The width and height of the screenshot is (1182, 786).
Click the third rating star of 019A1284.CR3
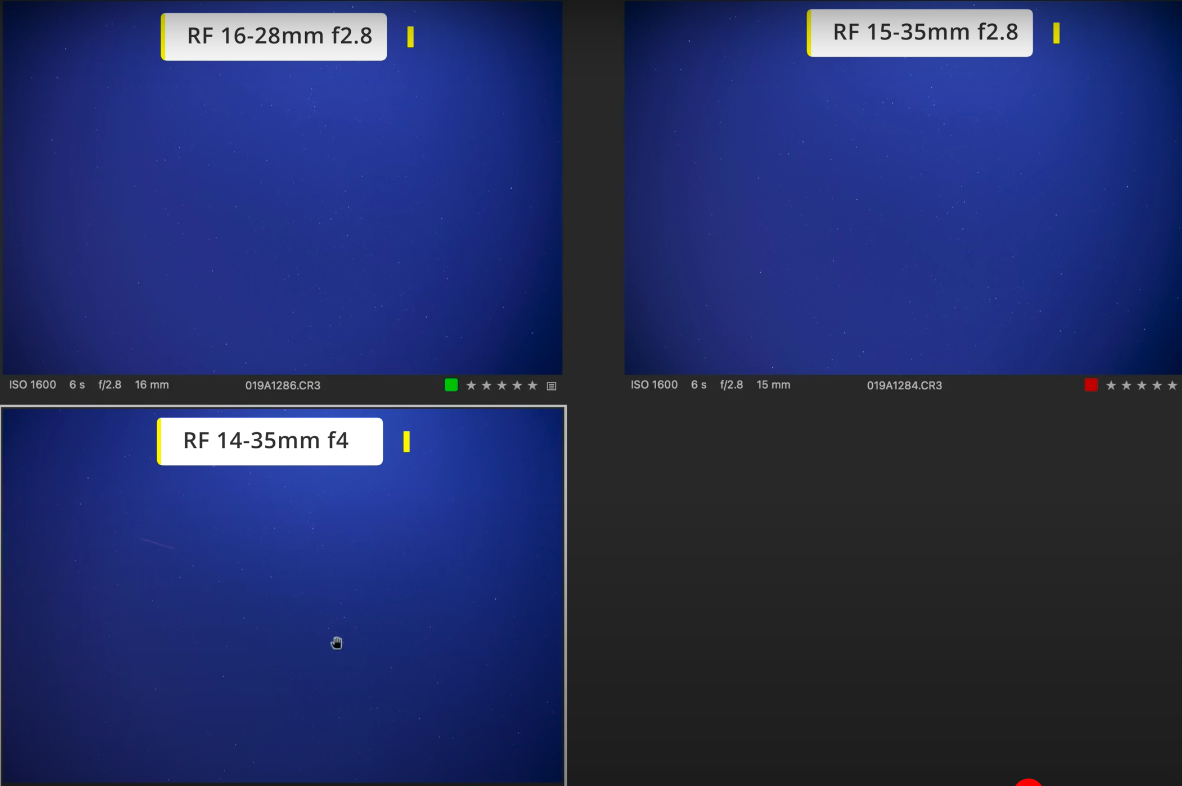click(1142, 386)
